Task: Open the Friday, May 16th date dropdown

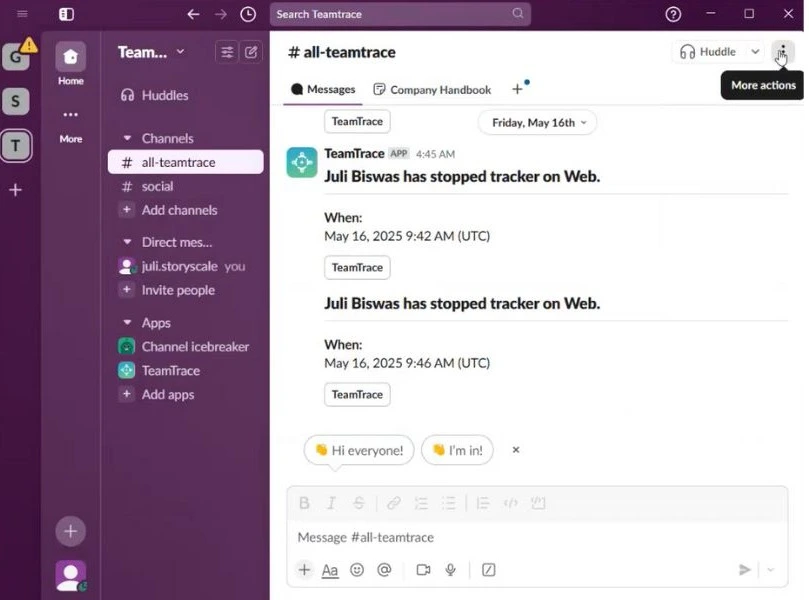Action: point(538,123)
